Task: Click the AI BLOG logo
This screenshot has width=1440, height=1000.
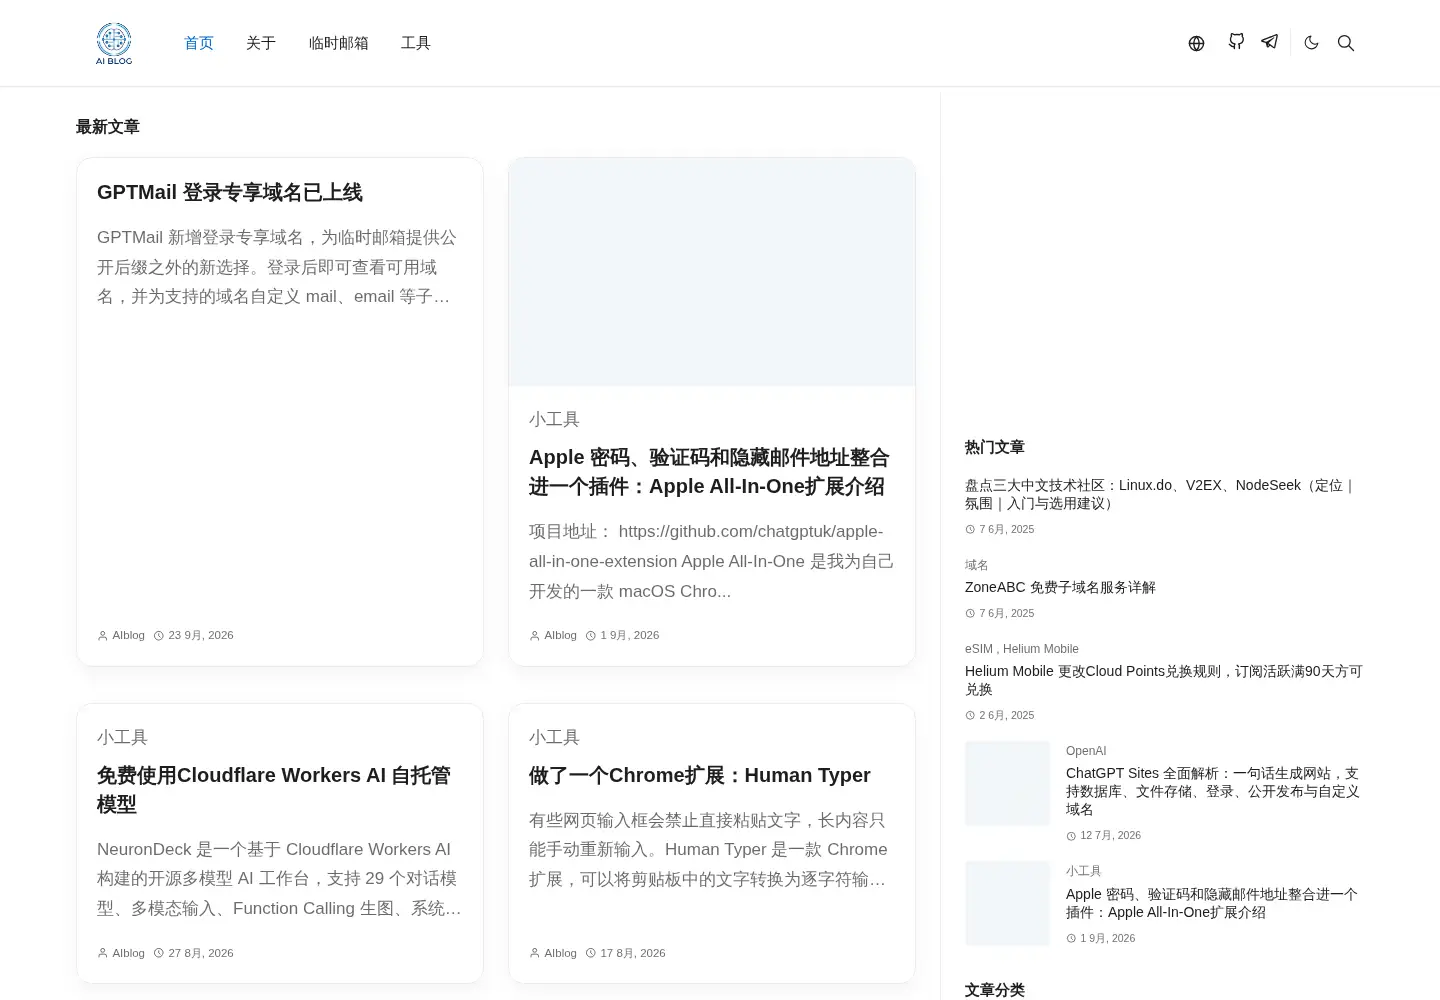Action: pos(114,43)
